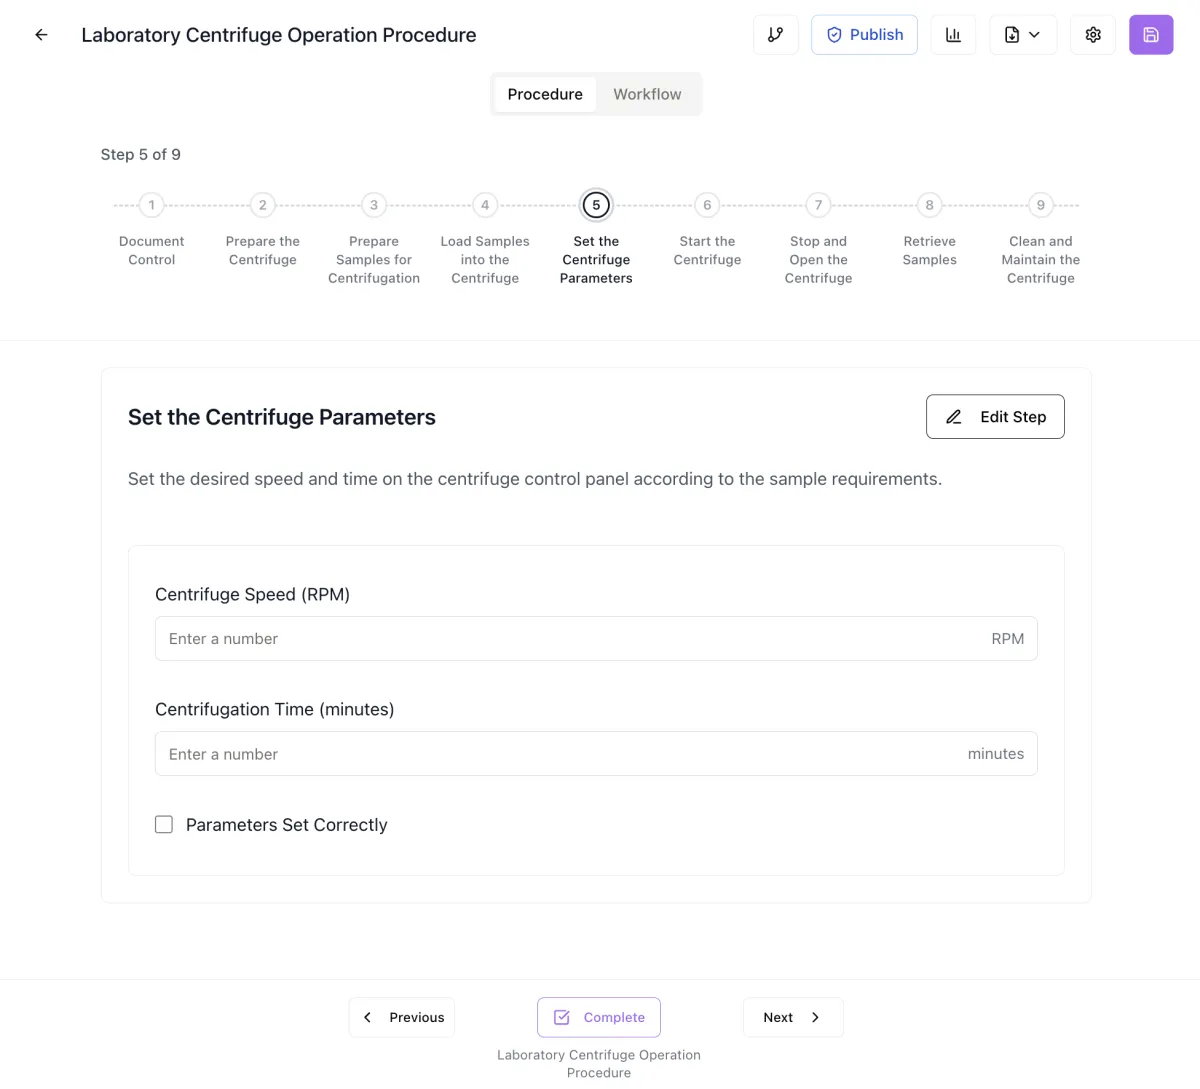Expand the export file dropdown
This screenshot has height=1089, width=1200.
pyautogui.click(x=1022, y=35)
